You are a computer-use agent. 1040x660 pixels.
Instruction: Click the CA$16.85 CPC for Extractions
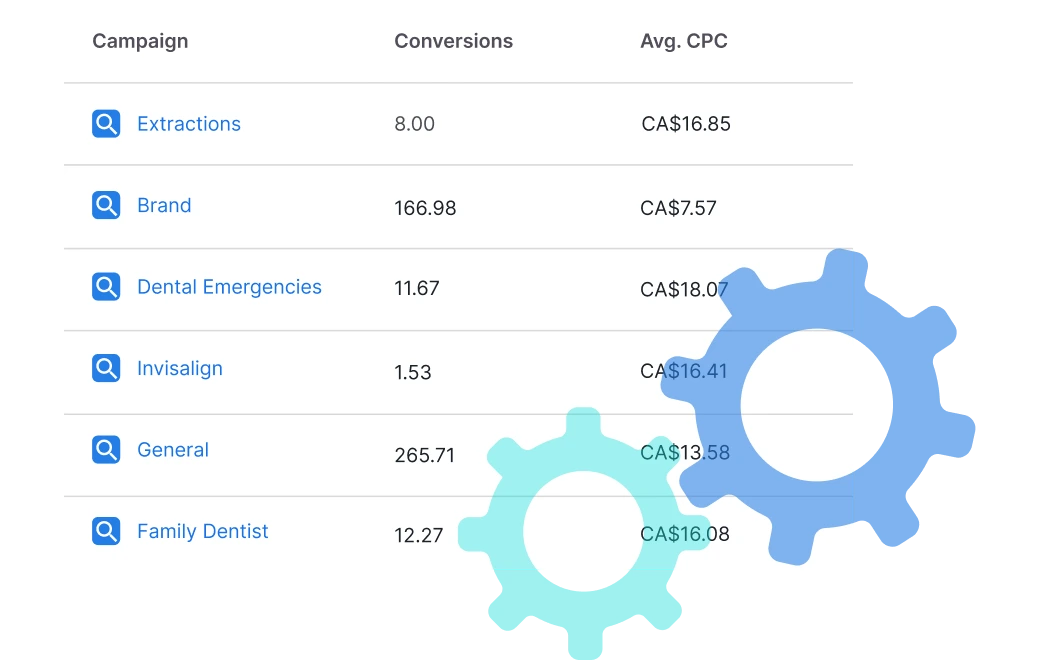tap(686, 124)
